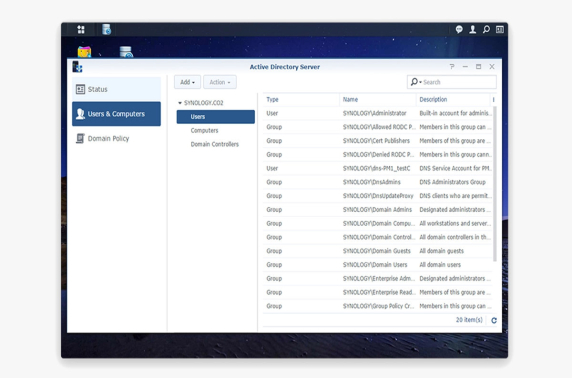Click the 'DNS Service Account' description cell
Image resolution: width=572 pixels, height=378 pixels.
pos(455,168)
